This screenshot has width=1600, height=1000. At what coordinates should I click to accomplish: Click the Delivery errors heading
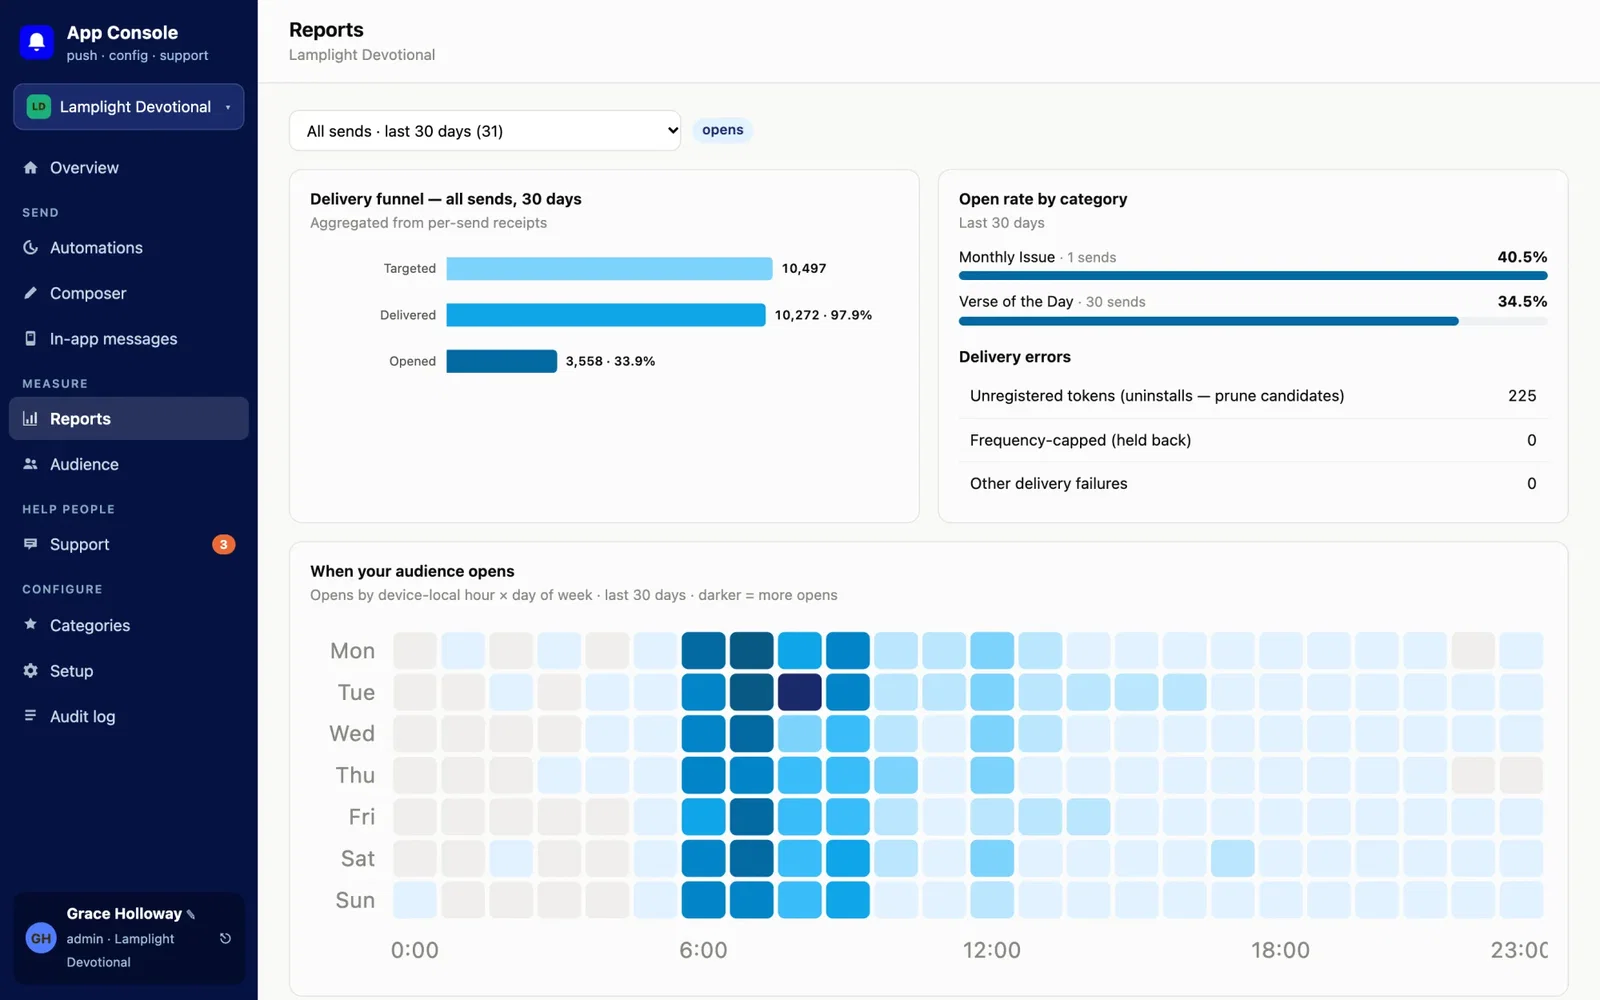point(1014,357)
